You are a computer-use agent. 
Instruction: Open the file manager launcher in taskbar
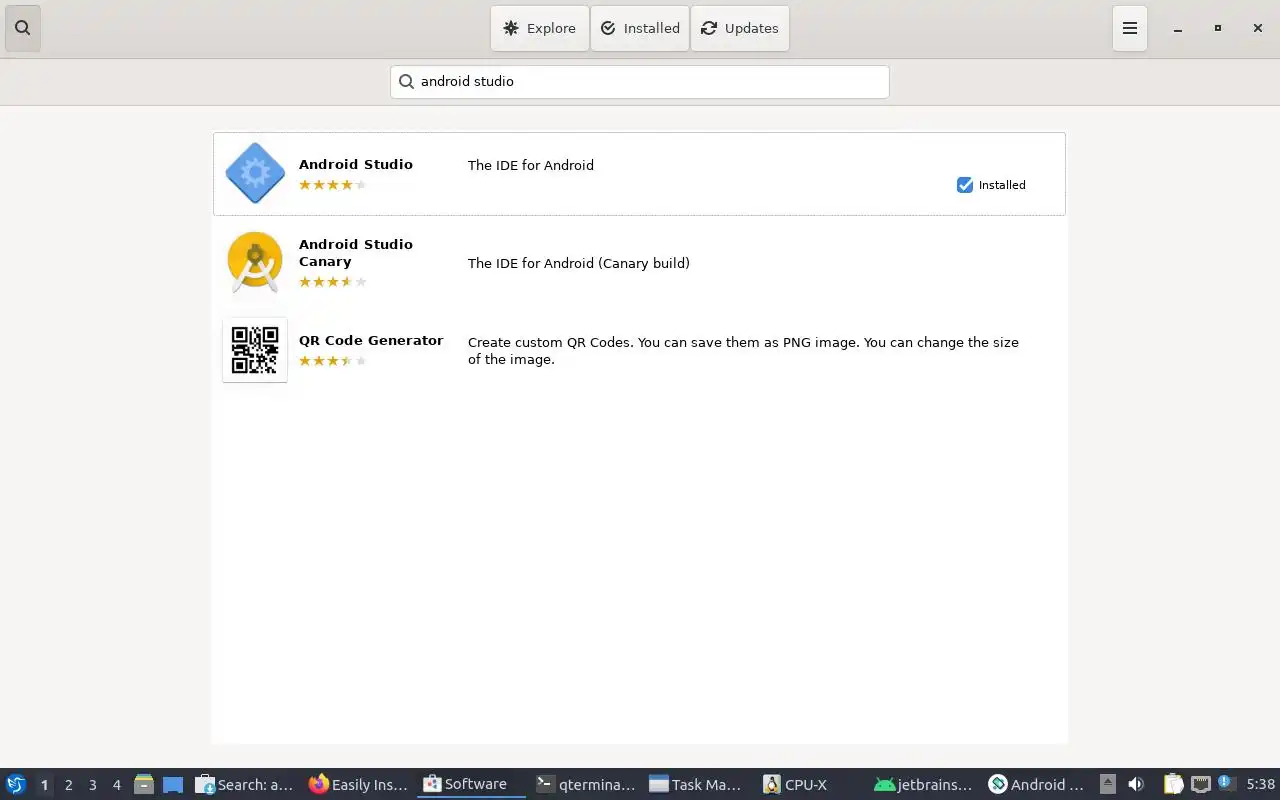pos(144,785)
